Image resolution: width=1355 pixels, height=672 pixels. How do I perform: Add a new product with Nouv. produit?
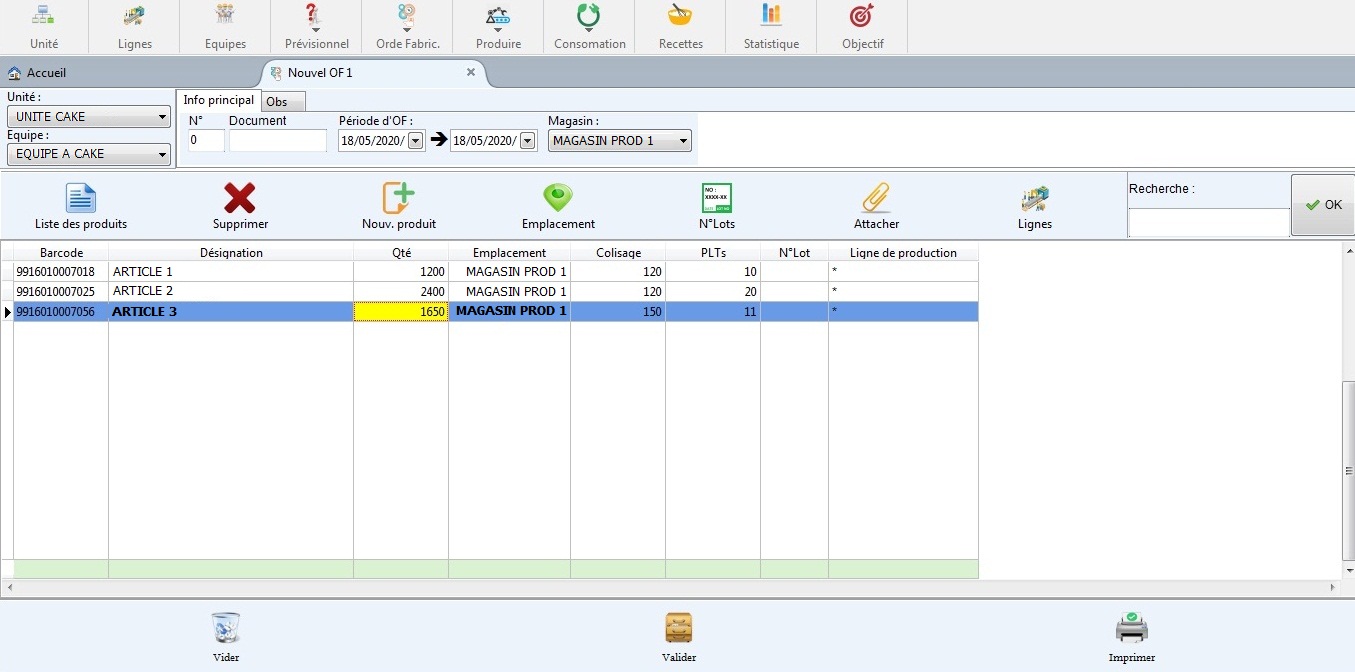tap(398, 199)
